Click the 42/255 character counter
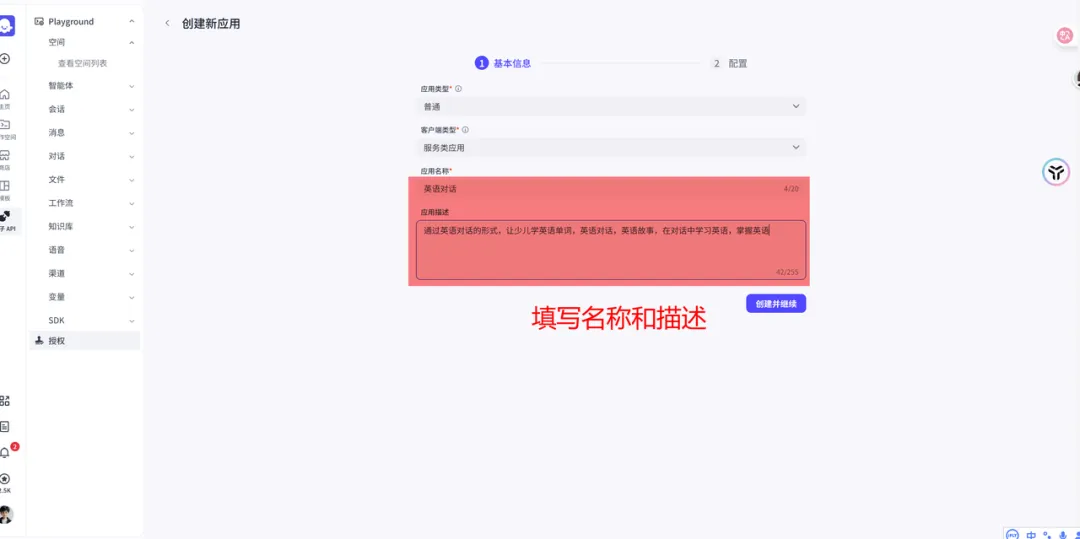1080x539 pixels. coord(787,273)
